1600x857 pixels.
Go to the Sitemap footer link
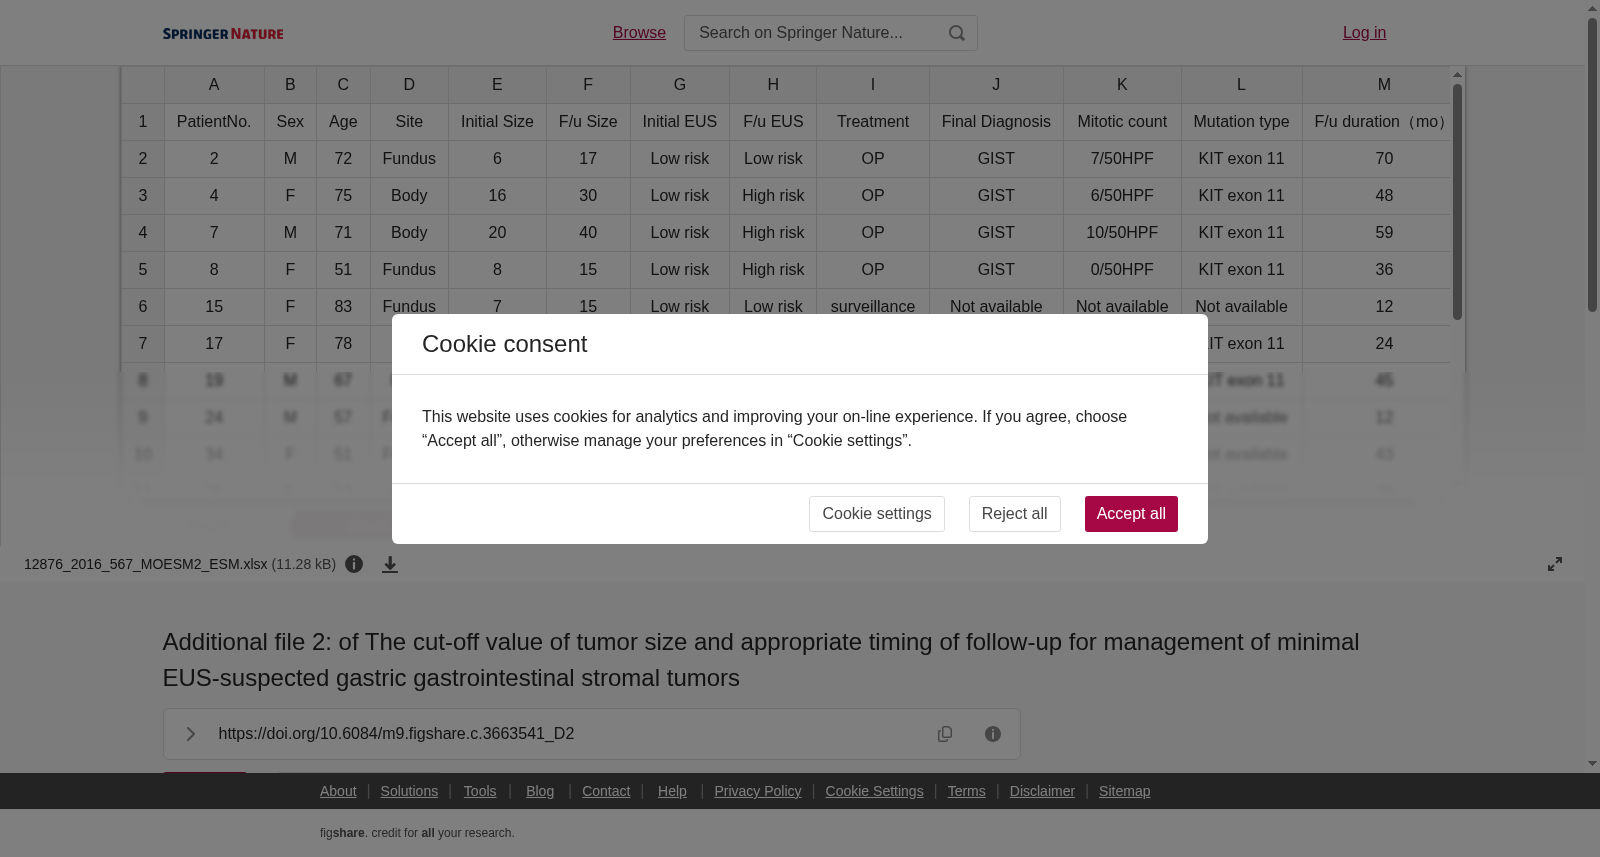pos(1124,791)
